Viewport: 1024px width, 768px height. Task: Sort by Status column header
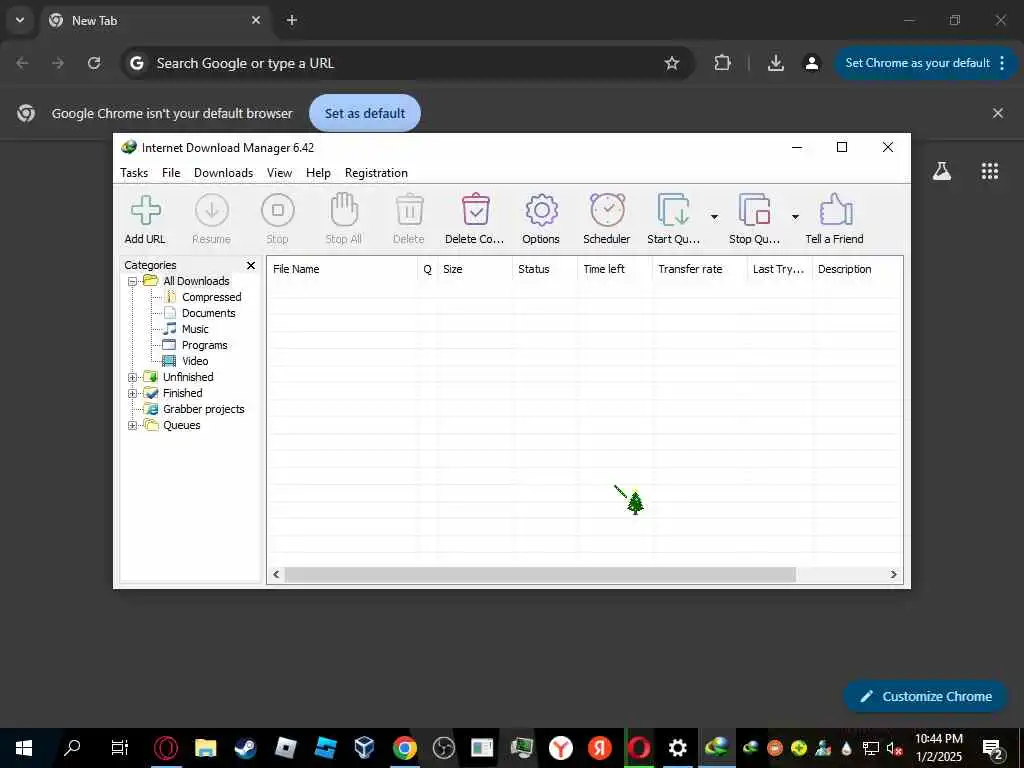(545, 269)
